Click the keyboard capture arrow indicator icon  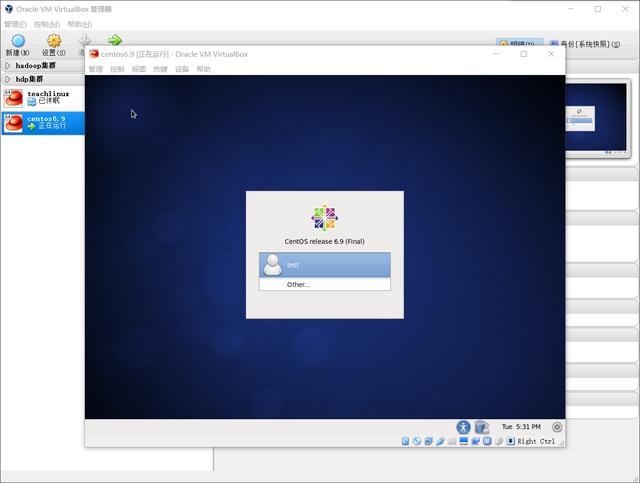click(511, 441)
